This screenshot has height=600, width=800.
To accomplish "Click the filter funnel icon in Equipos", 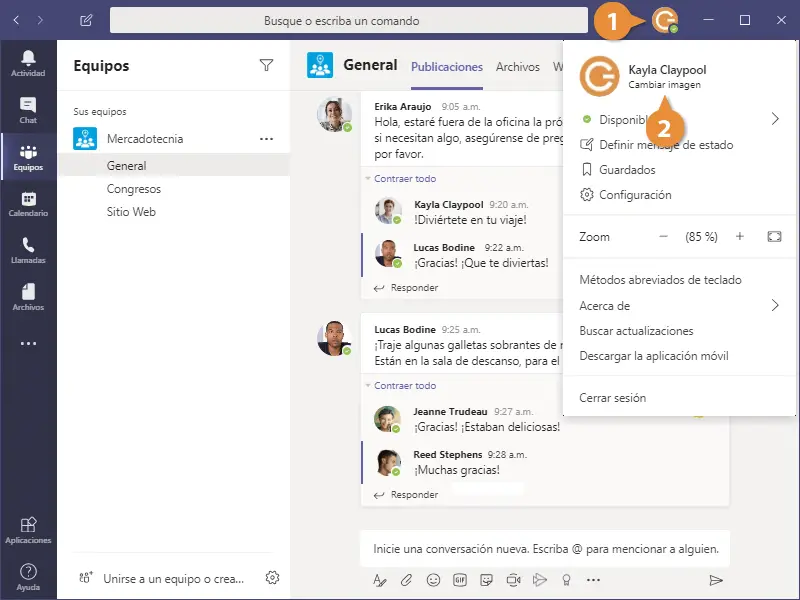I will 266,65.
